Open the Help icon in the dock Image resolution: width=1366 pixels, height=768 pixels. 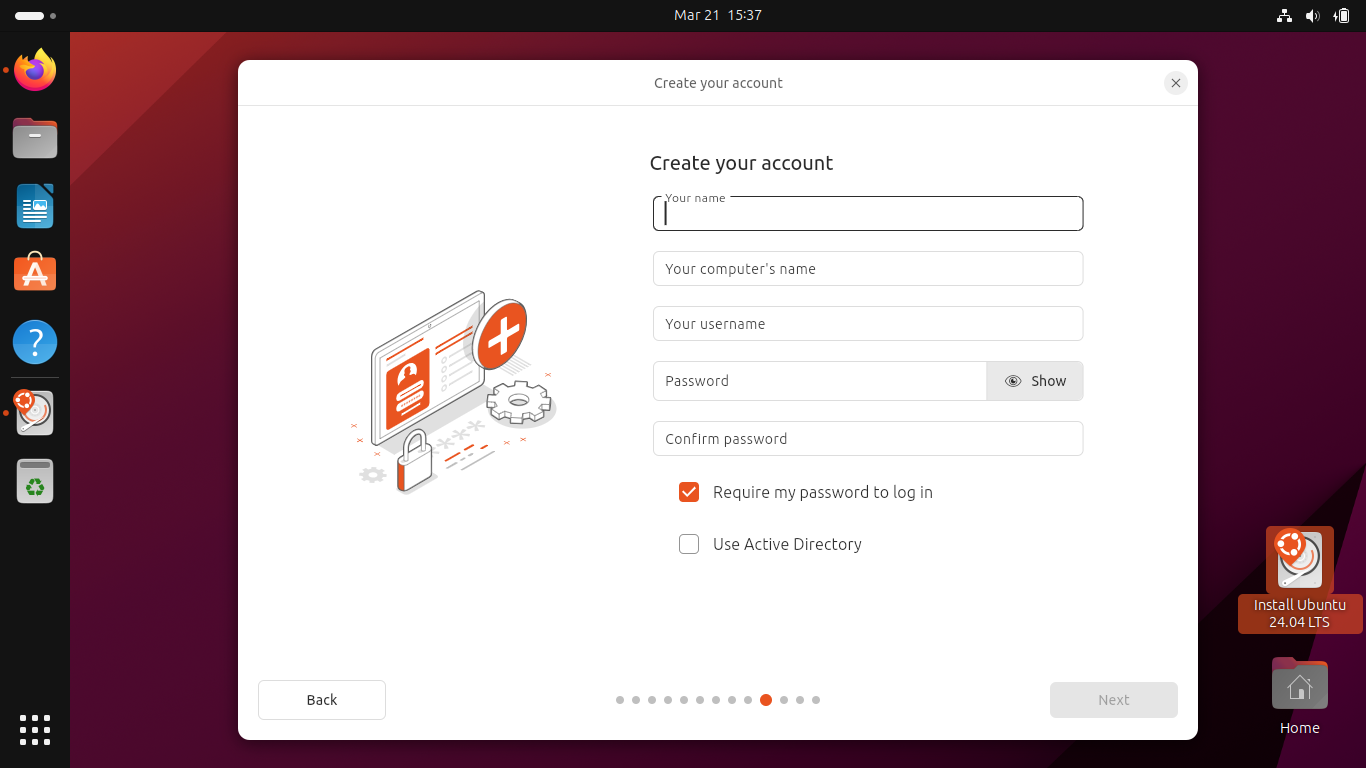pyautogui.click(x=35, y=342)
